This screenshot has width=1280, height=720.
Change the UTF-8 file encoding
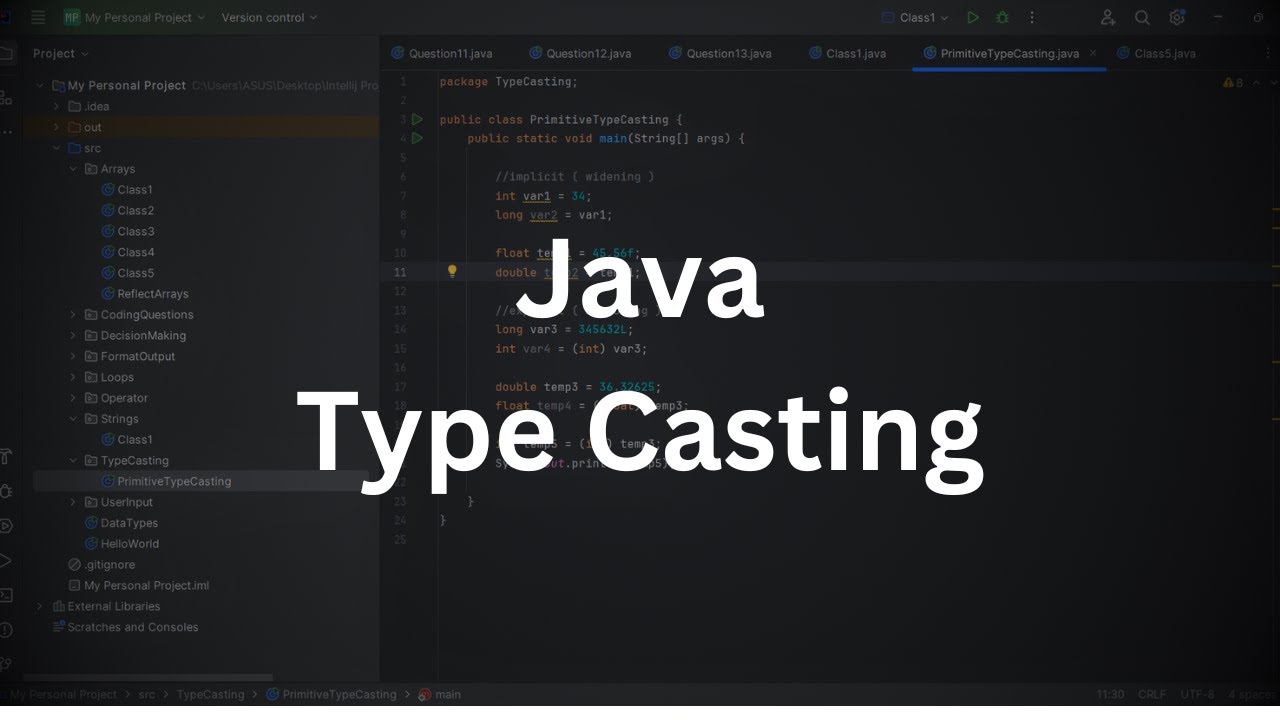pos(1197,694)
